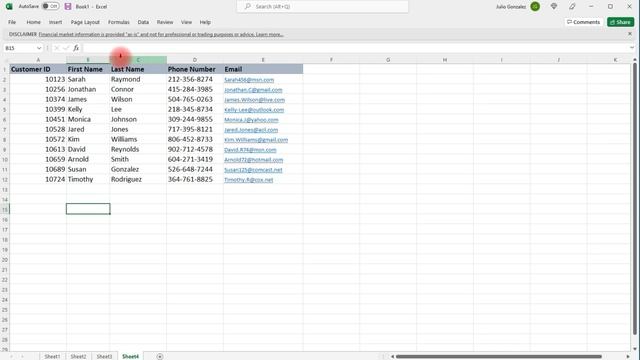The width and height of the screenshot is (640, 360).
Task: Open the Insert tab
Action: [x=56, y=22]
